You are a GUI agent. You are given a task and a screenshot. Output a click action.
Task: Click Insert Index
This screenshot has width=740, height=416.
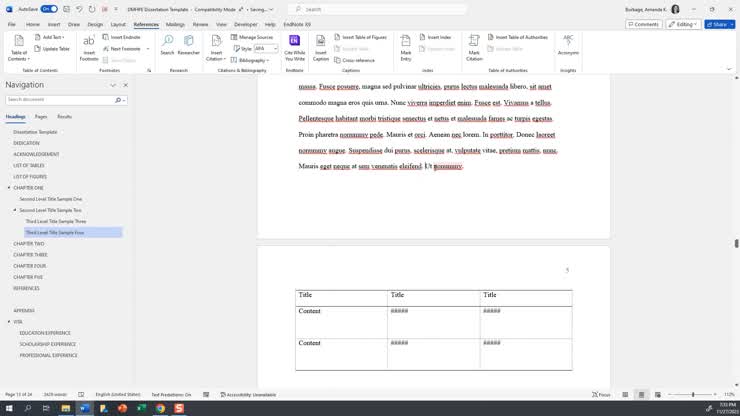[435, 37]
